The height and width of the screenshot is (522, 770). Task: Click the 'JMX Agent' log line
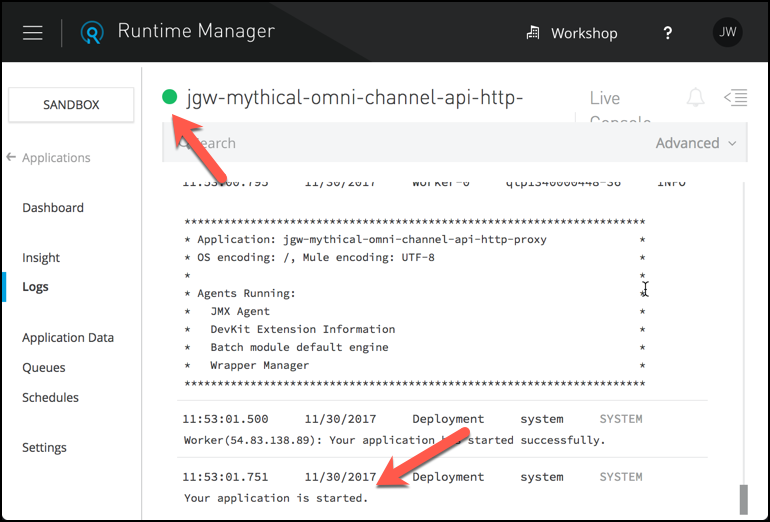240,311
